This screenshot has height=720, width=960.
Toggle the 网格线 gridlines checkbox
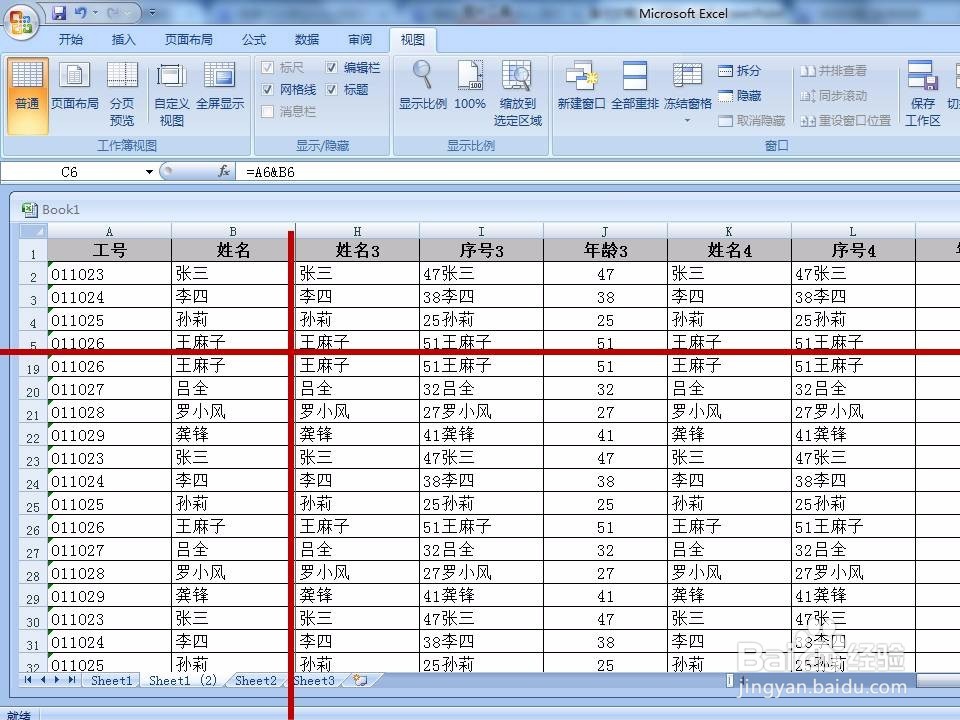click(x=269, y=89)
